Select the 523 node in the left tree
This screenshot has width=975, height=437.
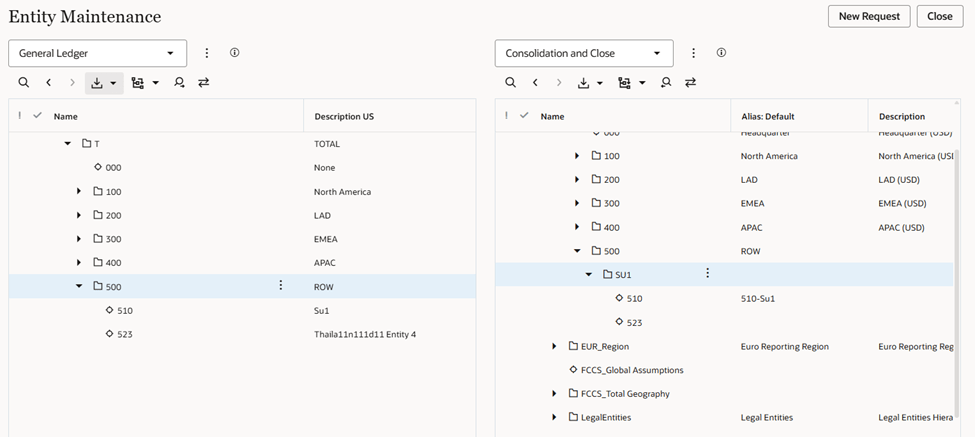124,334
